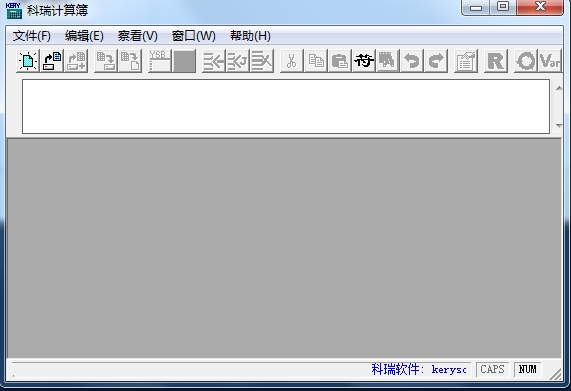
Task: Click the open file toolbar icon
Action: click(x=52, y=61)
